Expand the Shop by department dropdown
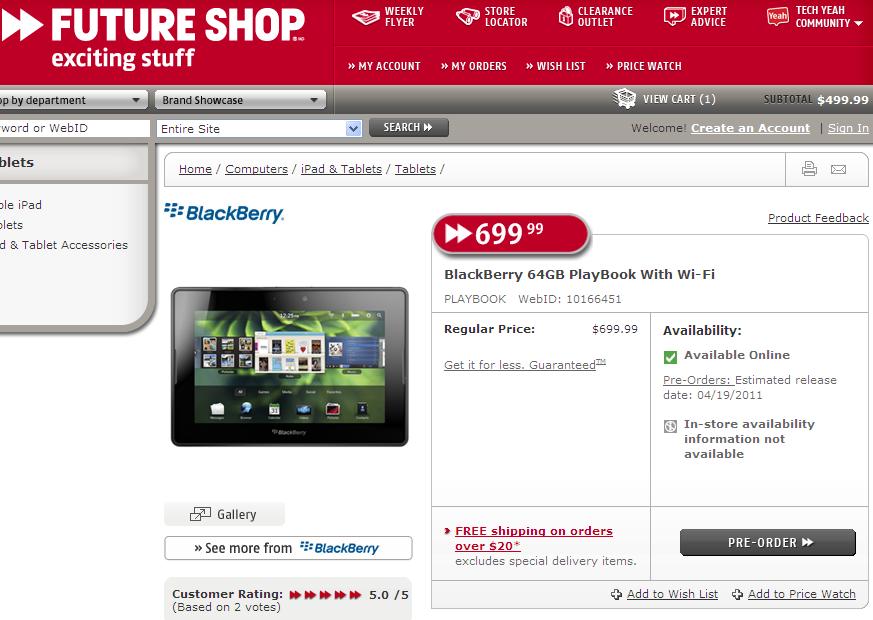 pos(72,100)
